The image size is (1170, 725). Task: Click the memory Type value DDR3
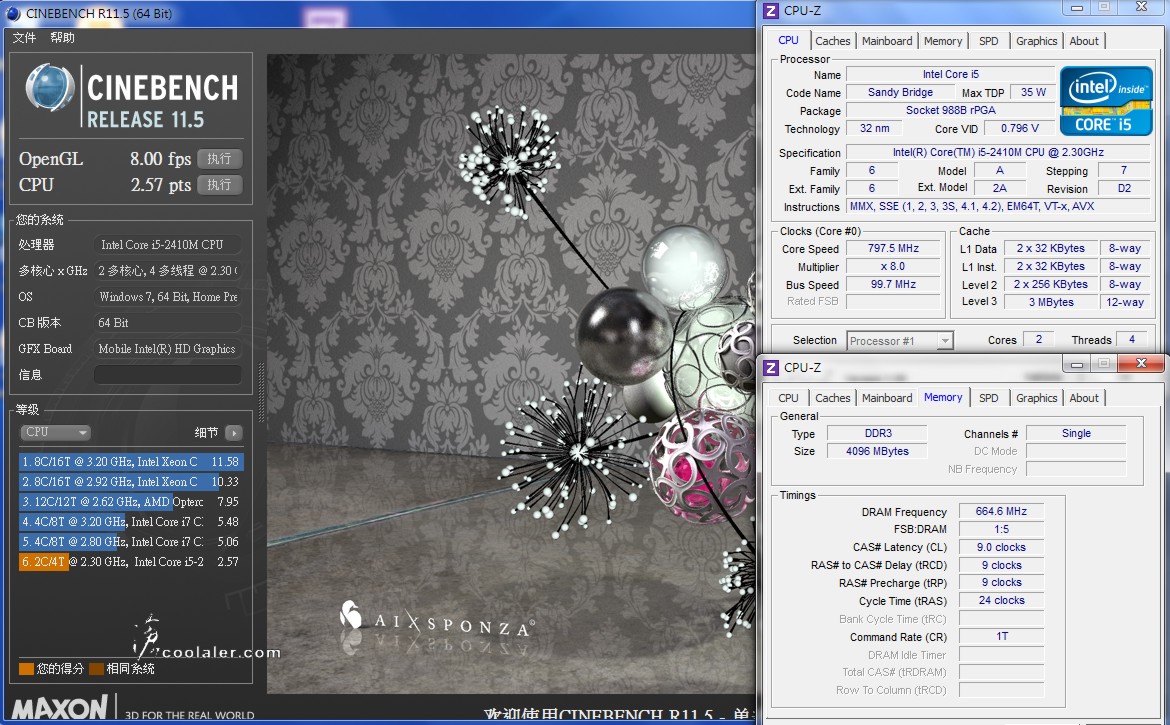(x=878, y=433)
